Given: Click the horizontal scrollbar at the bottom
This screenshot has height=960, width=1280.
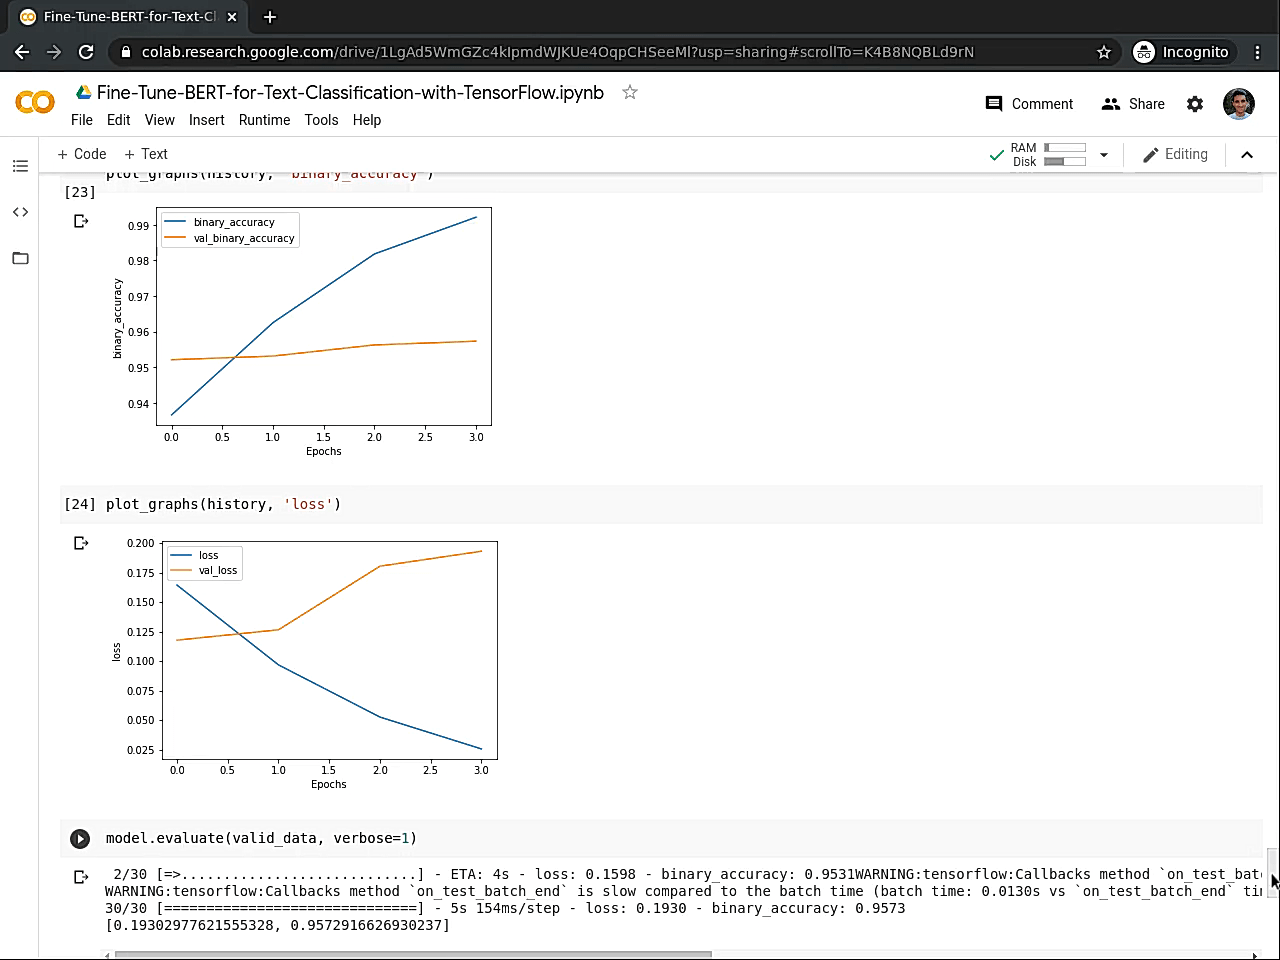Looking at the screenshot, I should (x=410, y=953).
